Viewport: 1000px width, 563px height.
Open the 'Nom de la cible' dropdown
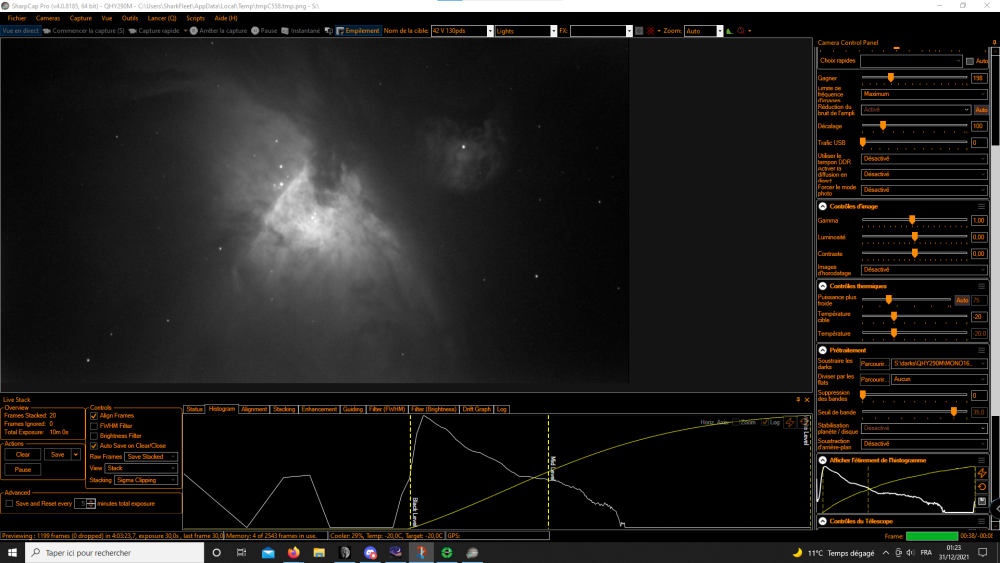(490, 31)
